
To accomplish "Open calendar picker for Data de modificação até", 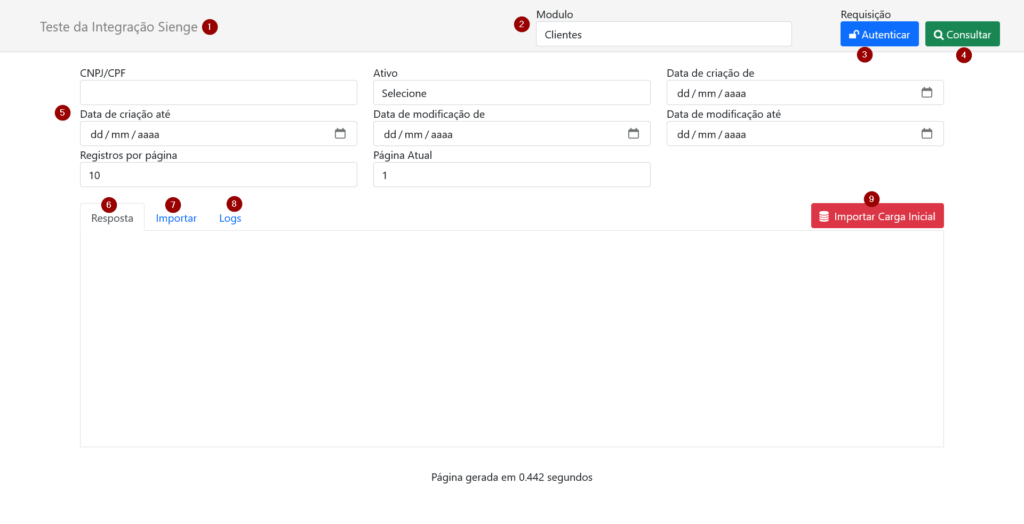I will (x=926, y=134).
